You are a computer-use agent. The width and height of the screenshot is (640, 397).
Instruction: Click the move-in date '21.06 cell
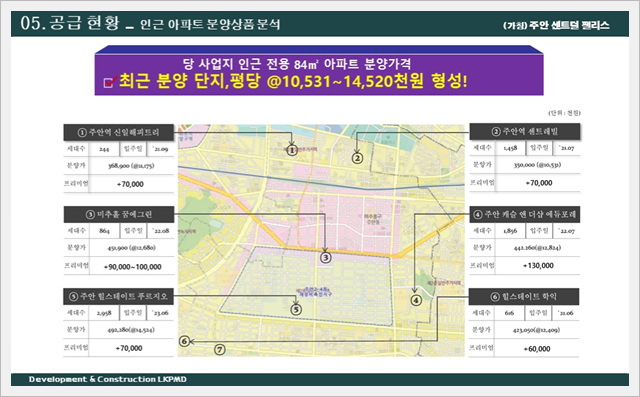[566, 313]
